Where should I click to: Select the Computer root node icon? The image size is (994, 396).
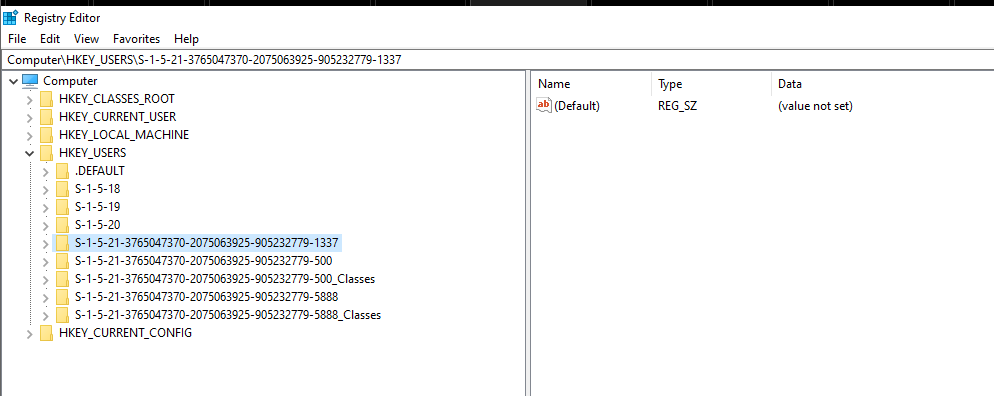point(30,81)
